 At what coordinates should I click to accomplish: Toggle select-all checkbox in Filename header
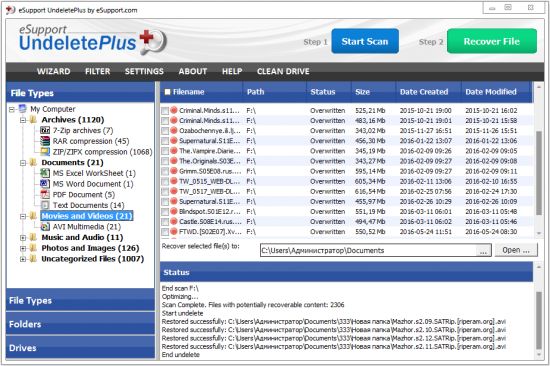(x=168, y=92)
